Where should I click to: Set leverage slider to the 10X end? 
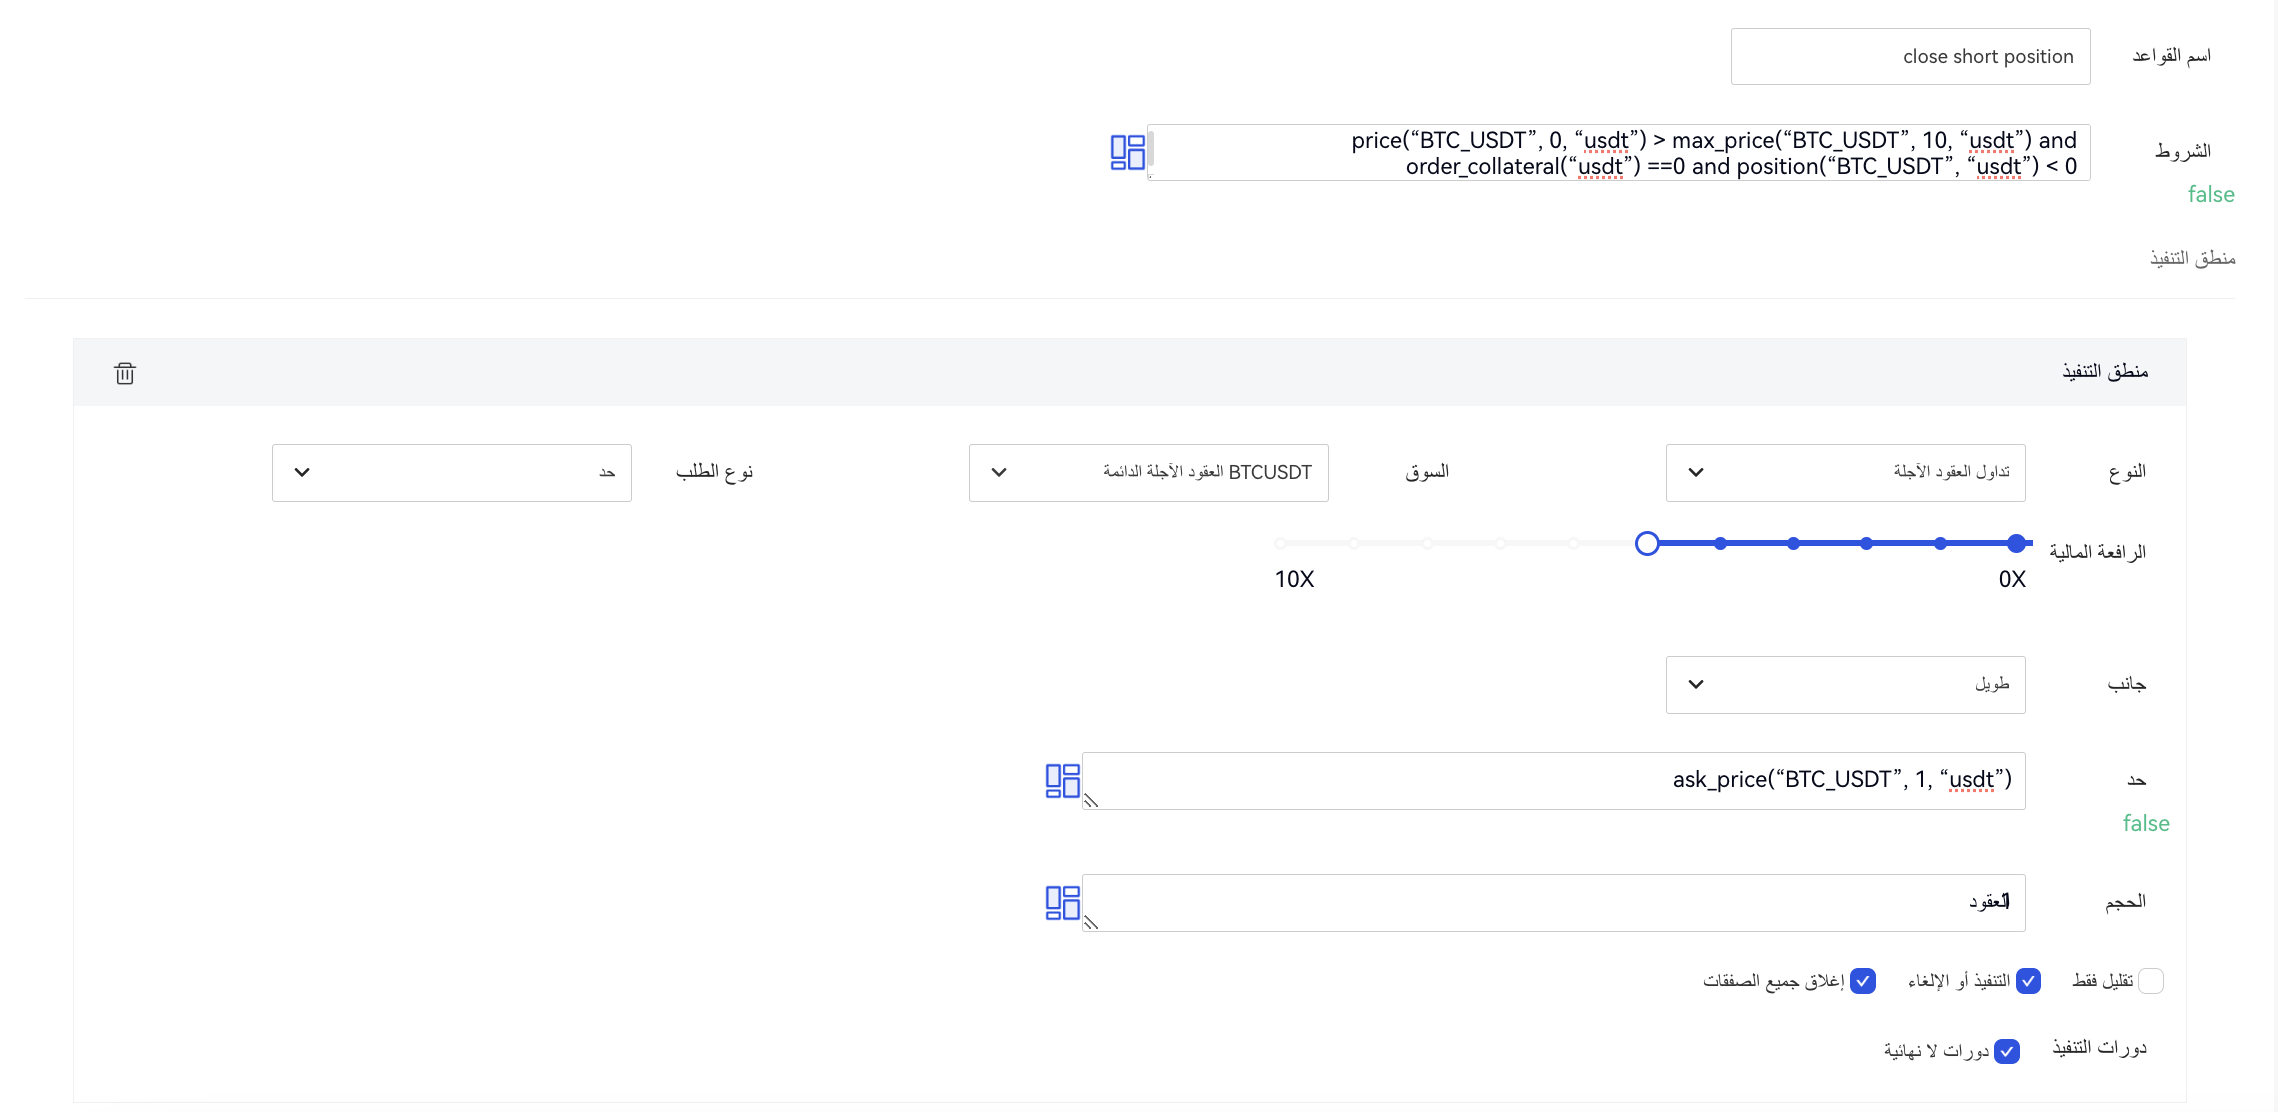[x=1281, y=544]
